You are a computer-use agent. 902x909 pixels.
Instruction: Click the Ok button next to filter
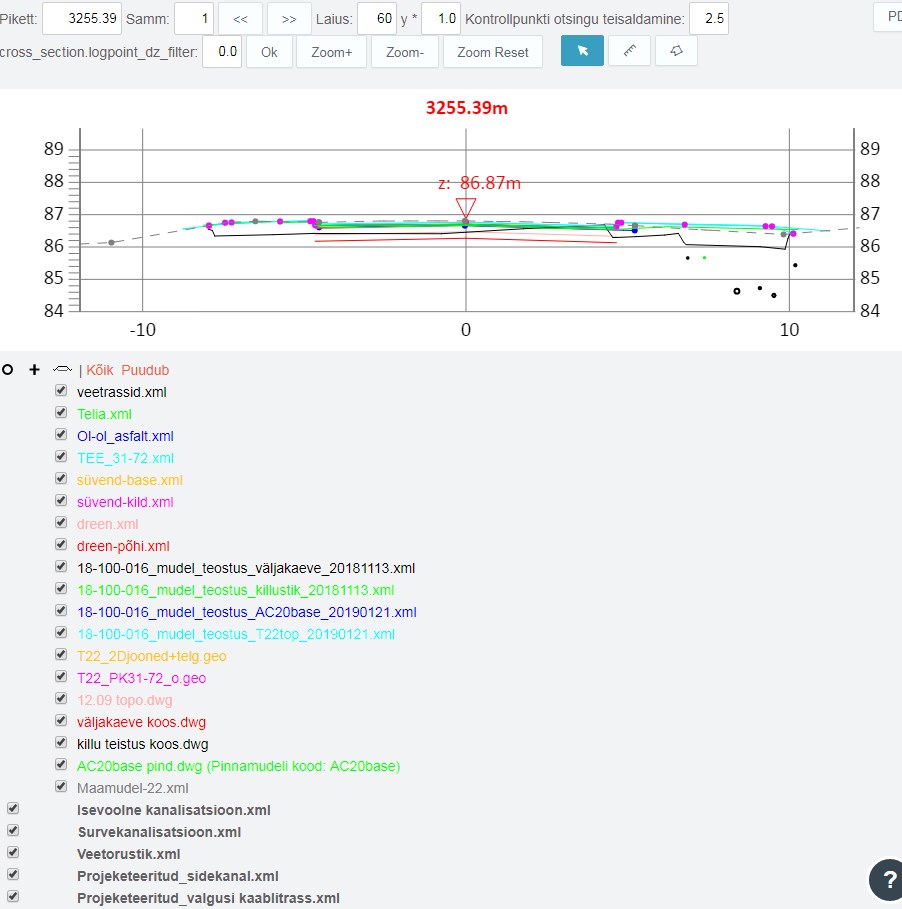pyautogui.click(x=269, y=52)
